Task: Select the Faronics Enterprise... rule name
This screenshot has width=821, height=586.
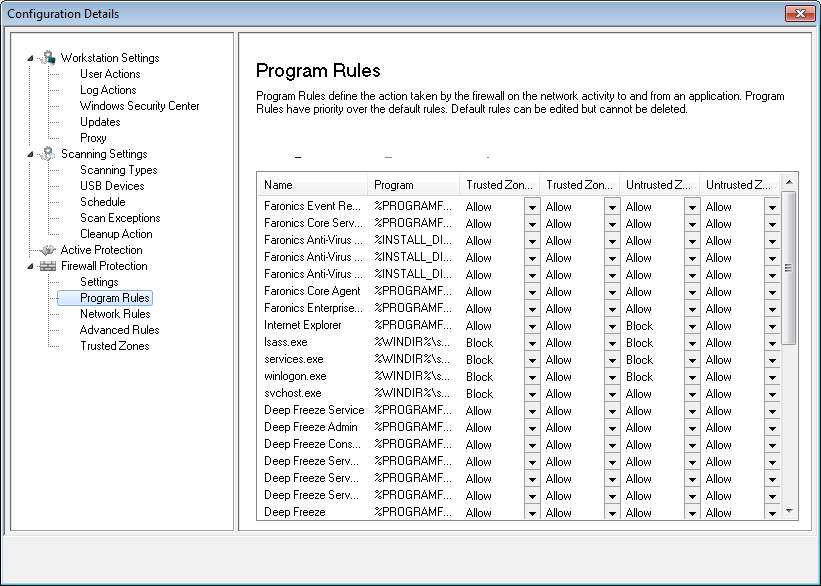Action: pyautogui.click(x=313, y=308)
